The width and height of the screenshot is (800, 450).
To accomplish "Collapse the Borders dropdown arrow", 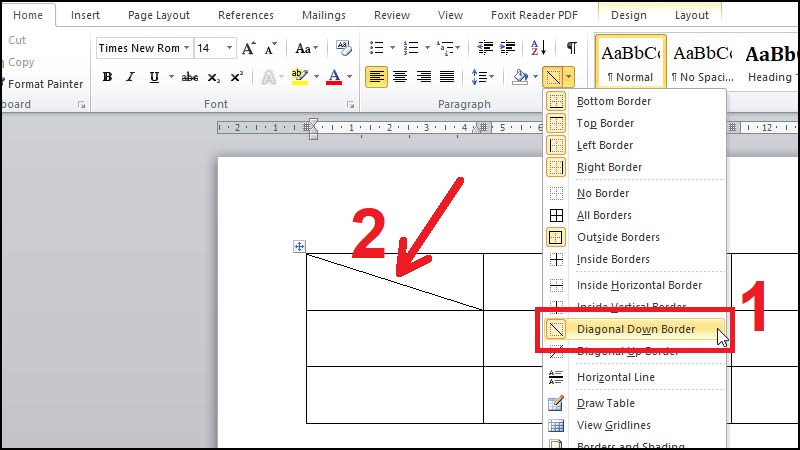I will point(569,77).
